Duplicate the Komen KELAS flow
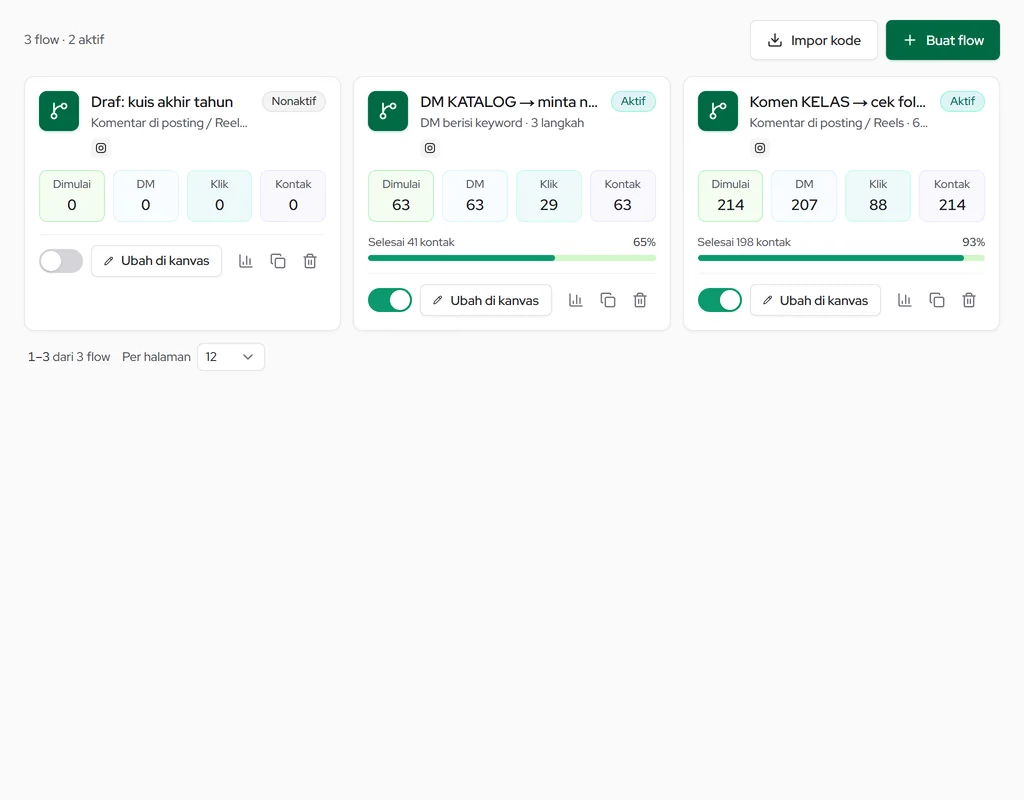Image resolution: width=1024 pixels, height=800 pixels. coord(936,300)
